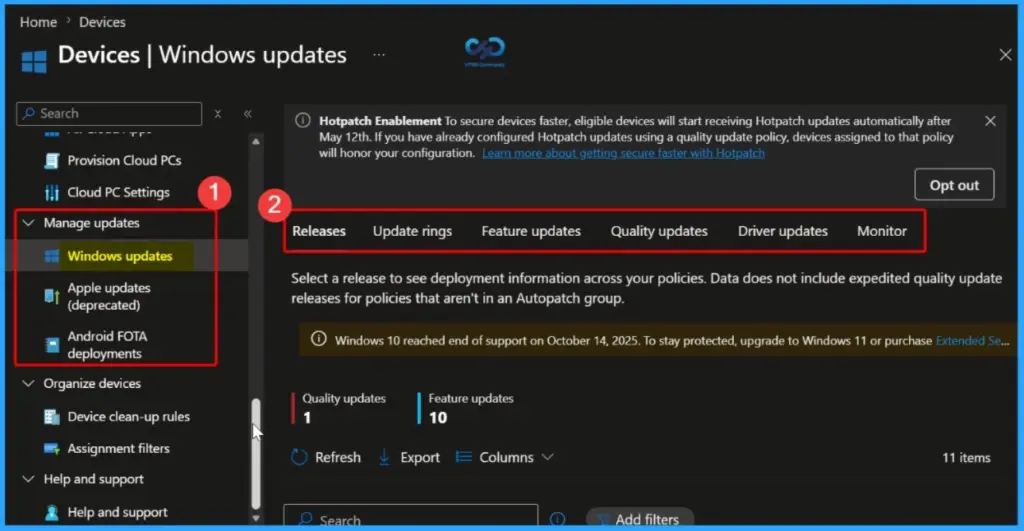Select the Driver updates tab
Image resolution: width=1024 pixels, height=531 pixels.
click(782, 231)
